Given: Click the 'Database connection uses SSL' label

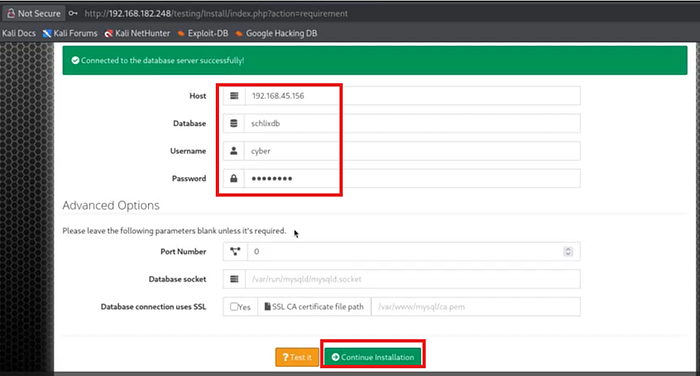Looking at the screenshot, I should click(x=154, y=307).
